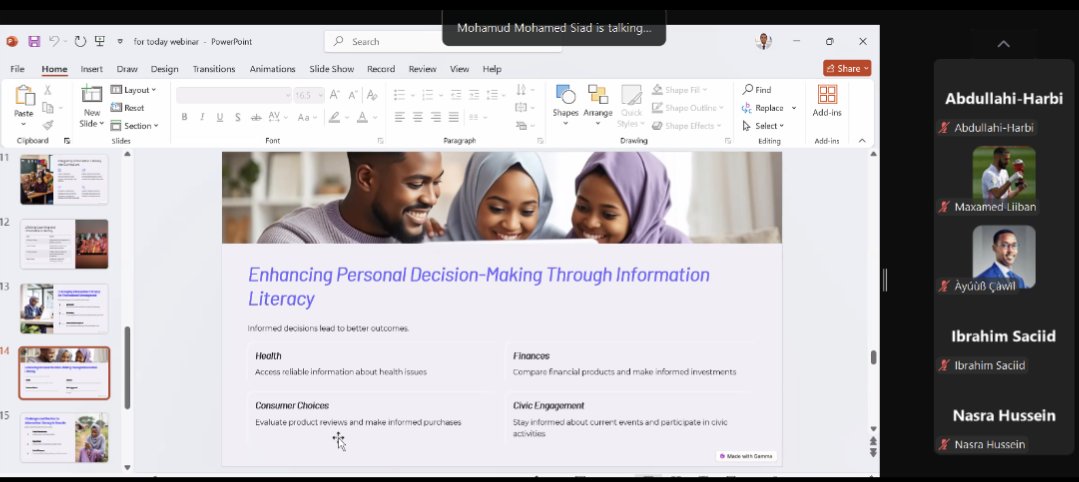Click the Undo arrow icon
This screenshot has width=1079, height=482.
point(54,41)
